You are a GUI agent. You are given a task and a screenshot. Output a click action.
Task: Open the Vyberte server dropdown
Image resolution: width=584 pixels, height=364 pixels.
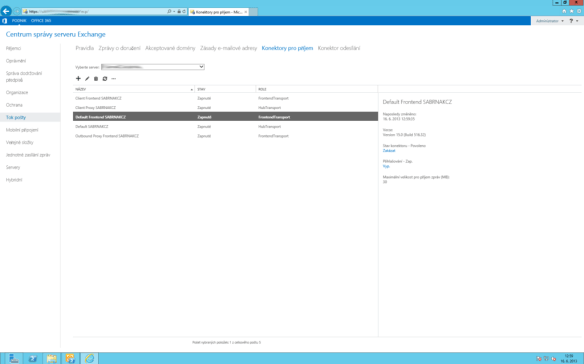click(153, 67)
